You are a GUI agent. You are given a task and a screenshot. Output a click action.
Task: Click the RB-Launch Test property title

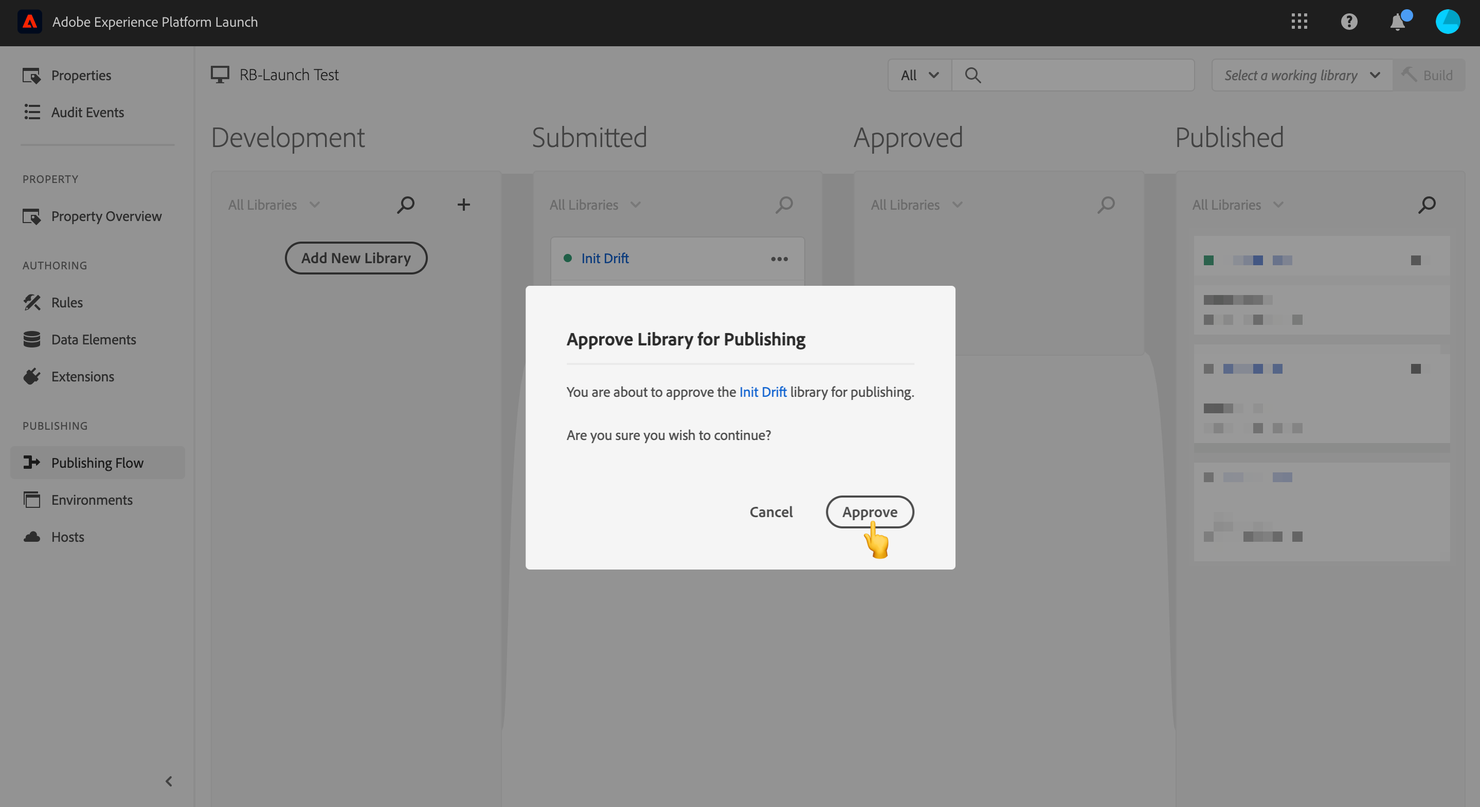(289, 74)
